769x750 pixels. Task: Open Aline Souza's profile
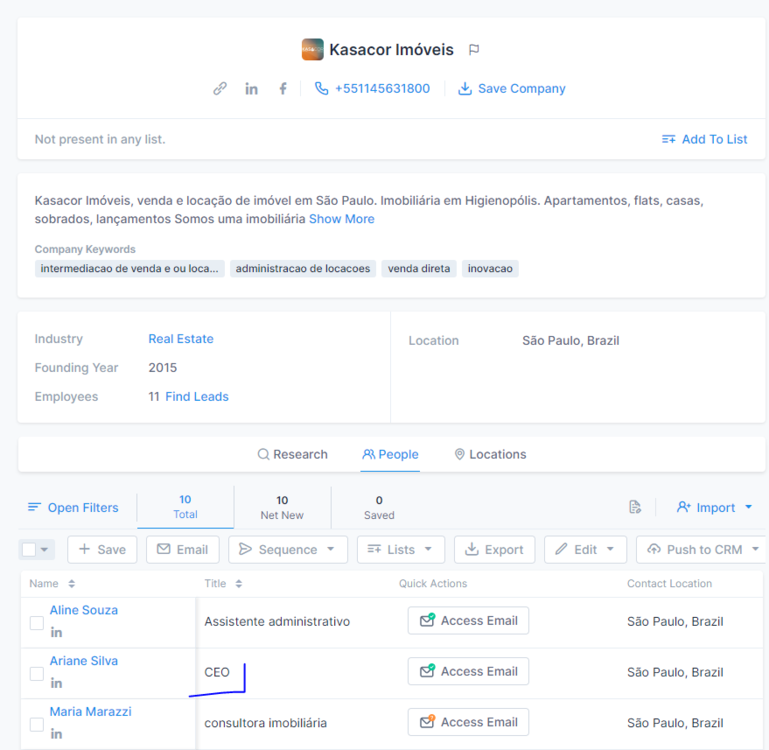(84, 610)
